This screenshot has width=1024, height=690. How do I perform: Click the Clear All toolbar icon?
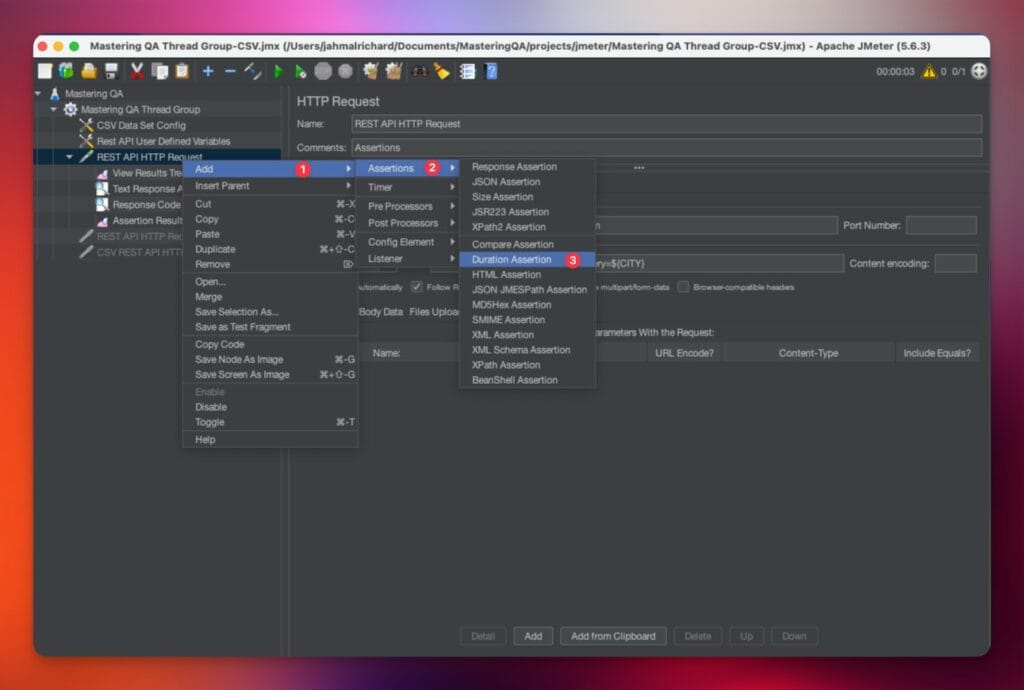click(394, 71)
